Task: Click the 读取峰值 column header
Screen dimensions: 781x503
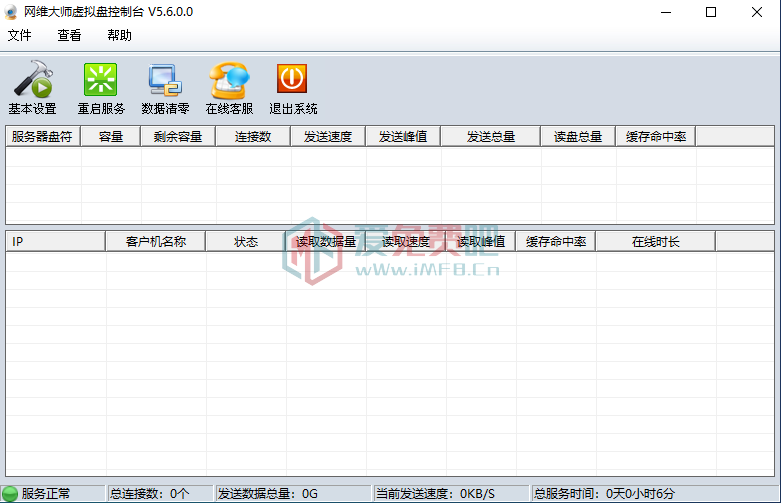Action: 481,242
